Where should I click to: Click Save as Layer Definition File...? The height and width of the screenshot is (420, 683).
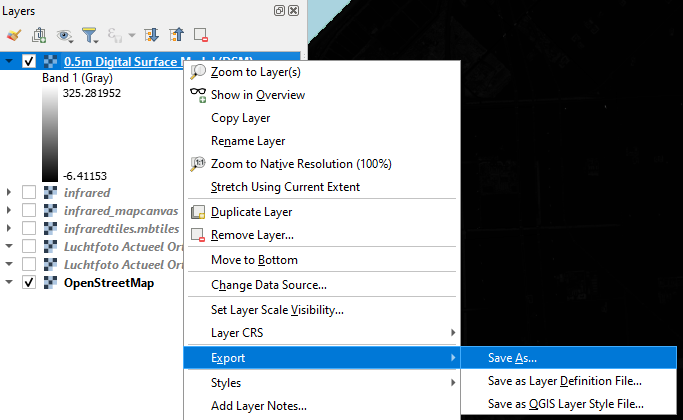(568, 381)
